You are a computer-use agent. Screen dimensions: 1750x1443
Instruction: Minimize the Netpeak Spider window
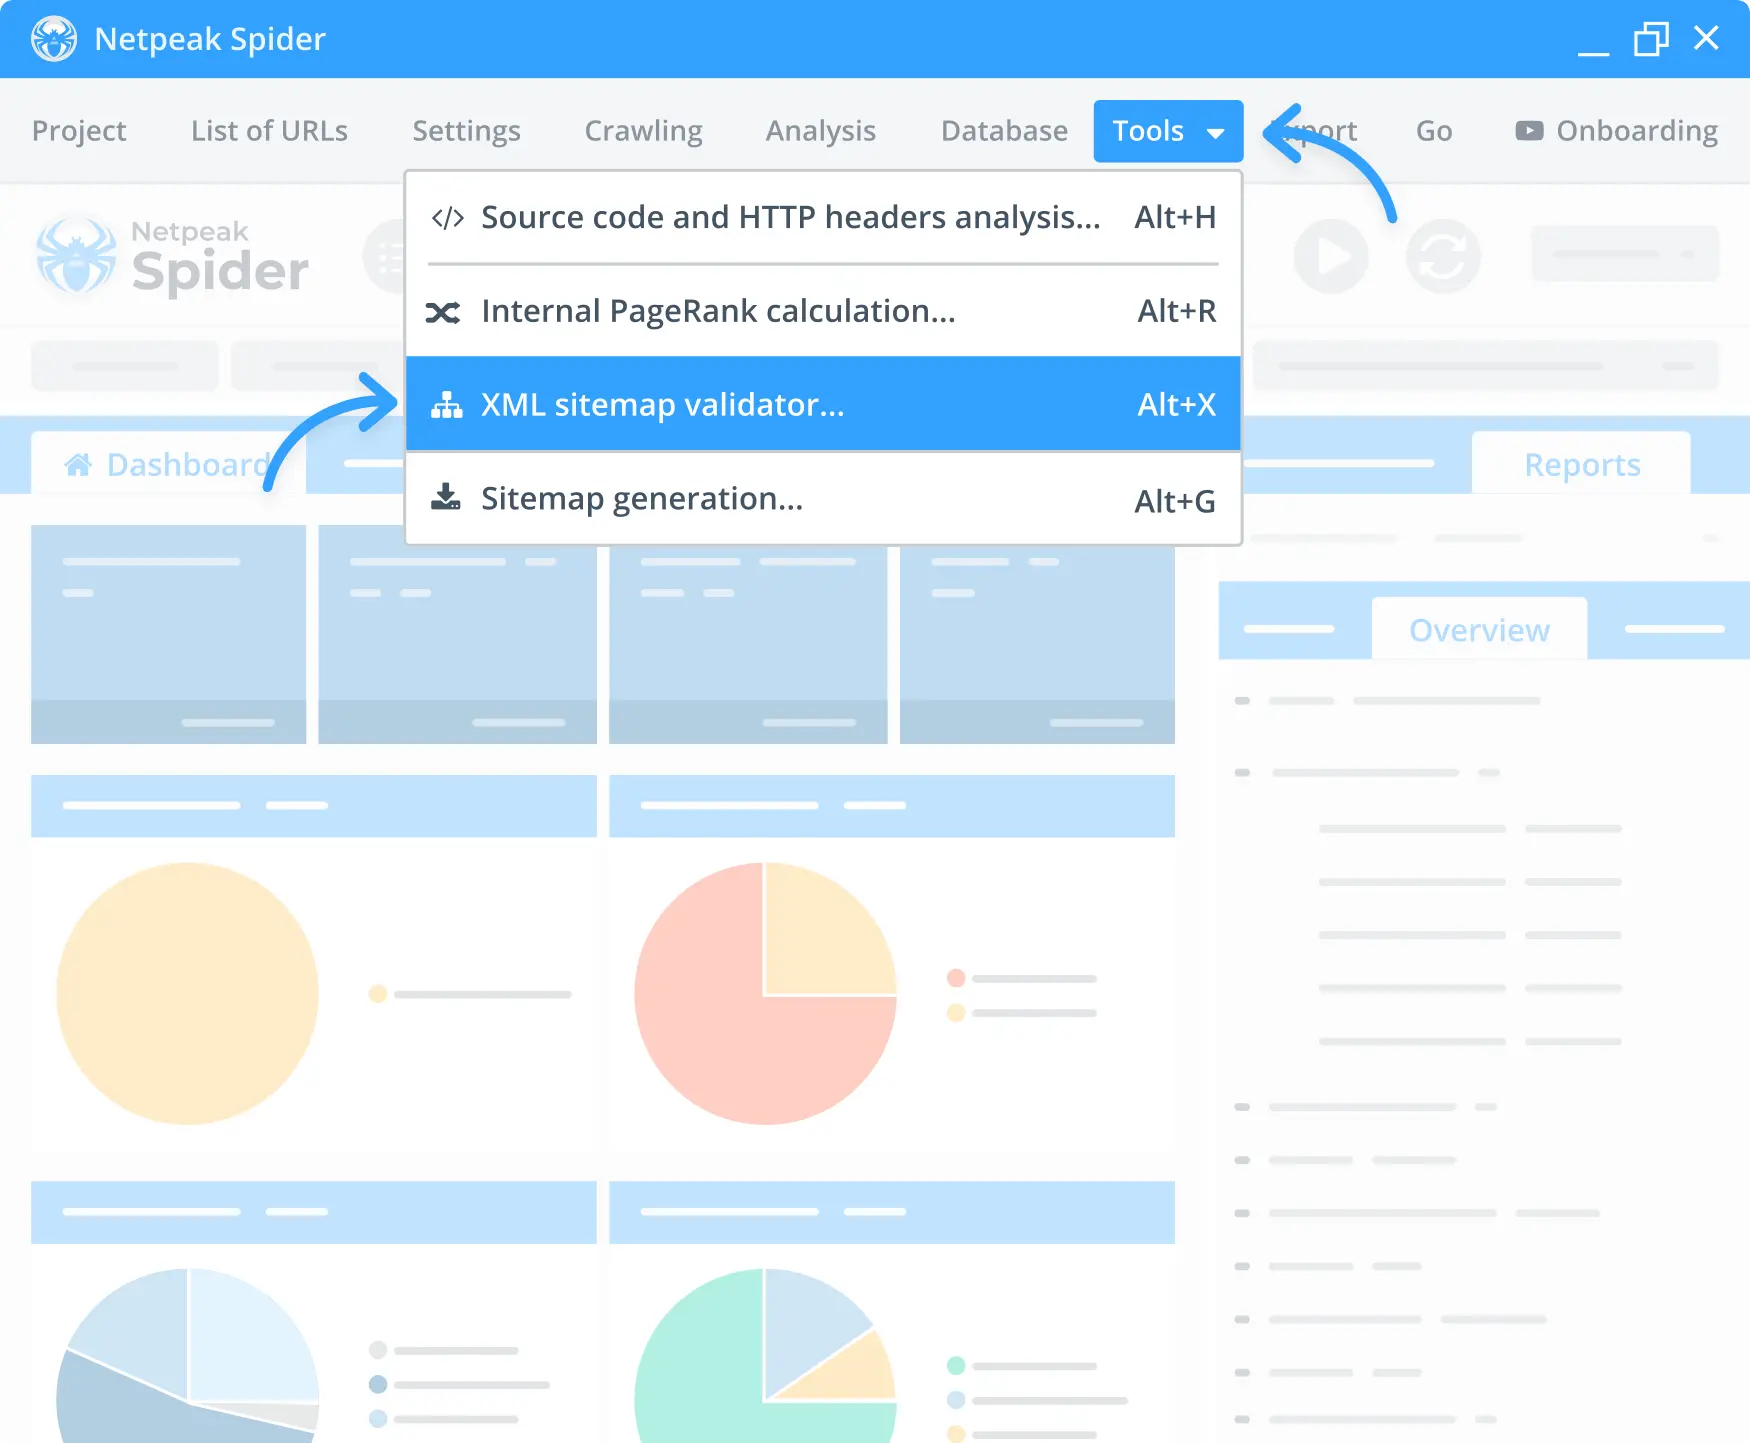(1593, 52)
